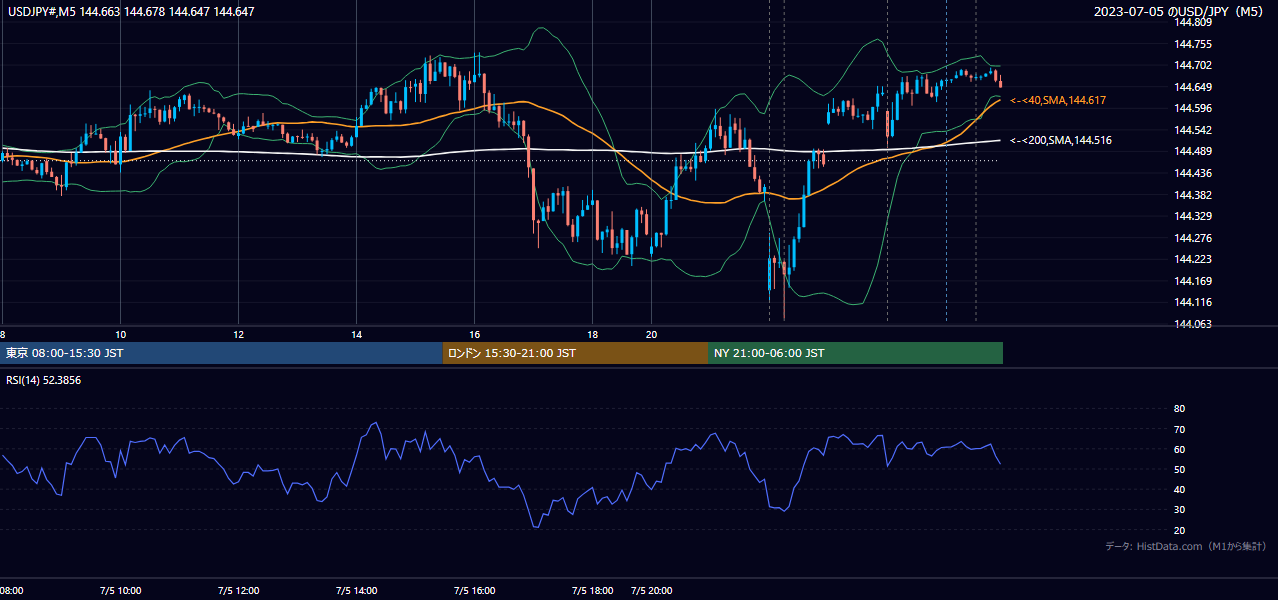Image resolution: width=1278 pixels, height=600 pixels.
Task: Click the RSI scale value 50
Action: tap(1179, 470)
